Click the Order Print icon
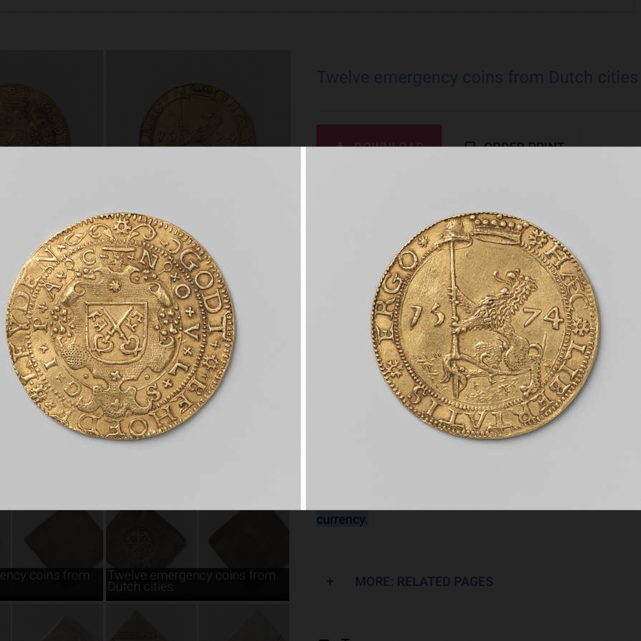The image size is (641, 641). [x=470, y=144]
